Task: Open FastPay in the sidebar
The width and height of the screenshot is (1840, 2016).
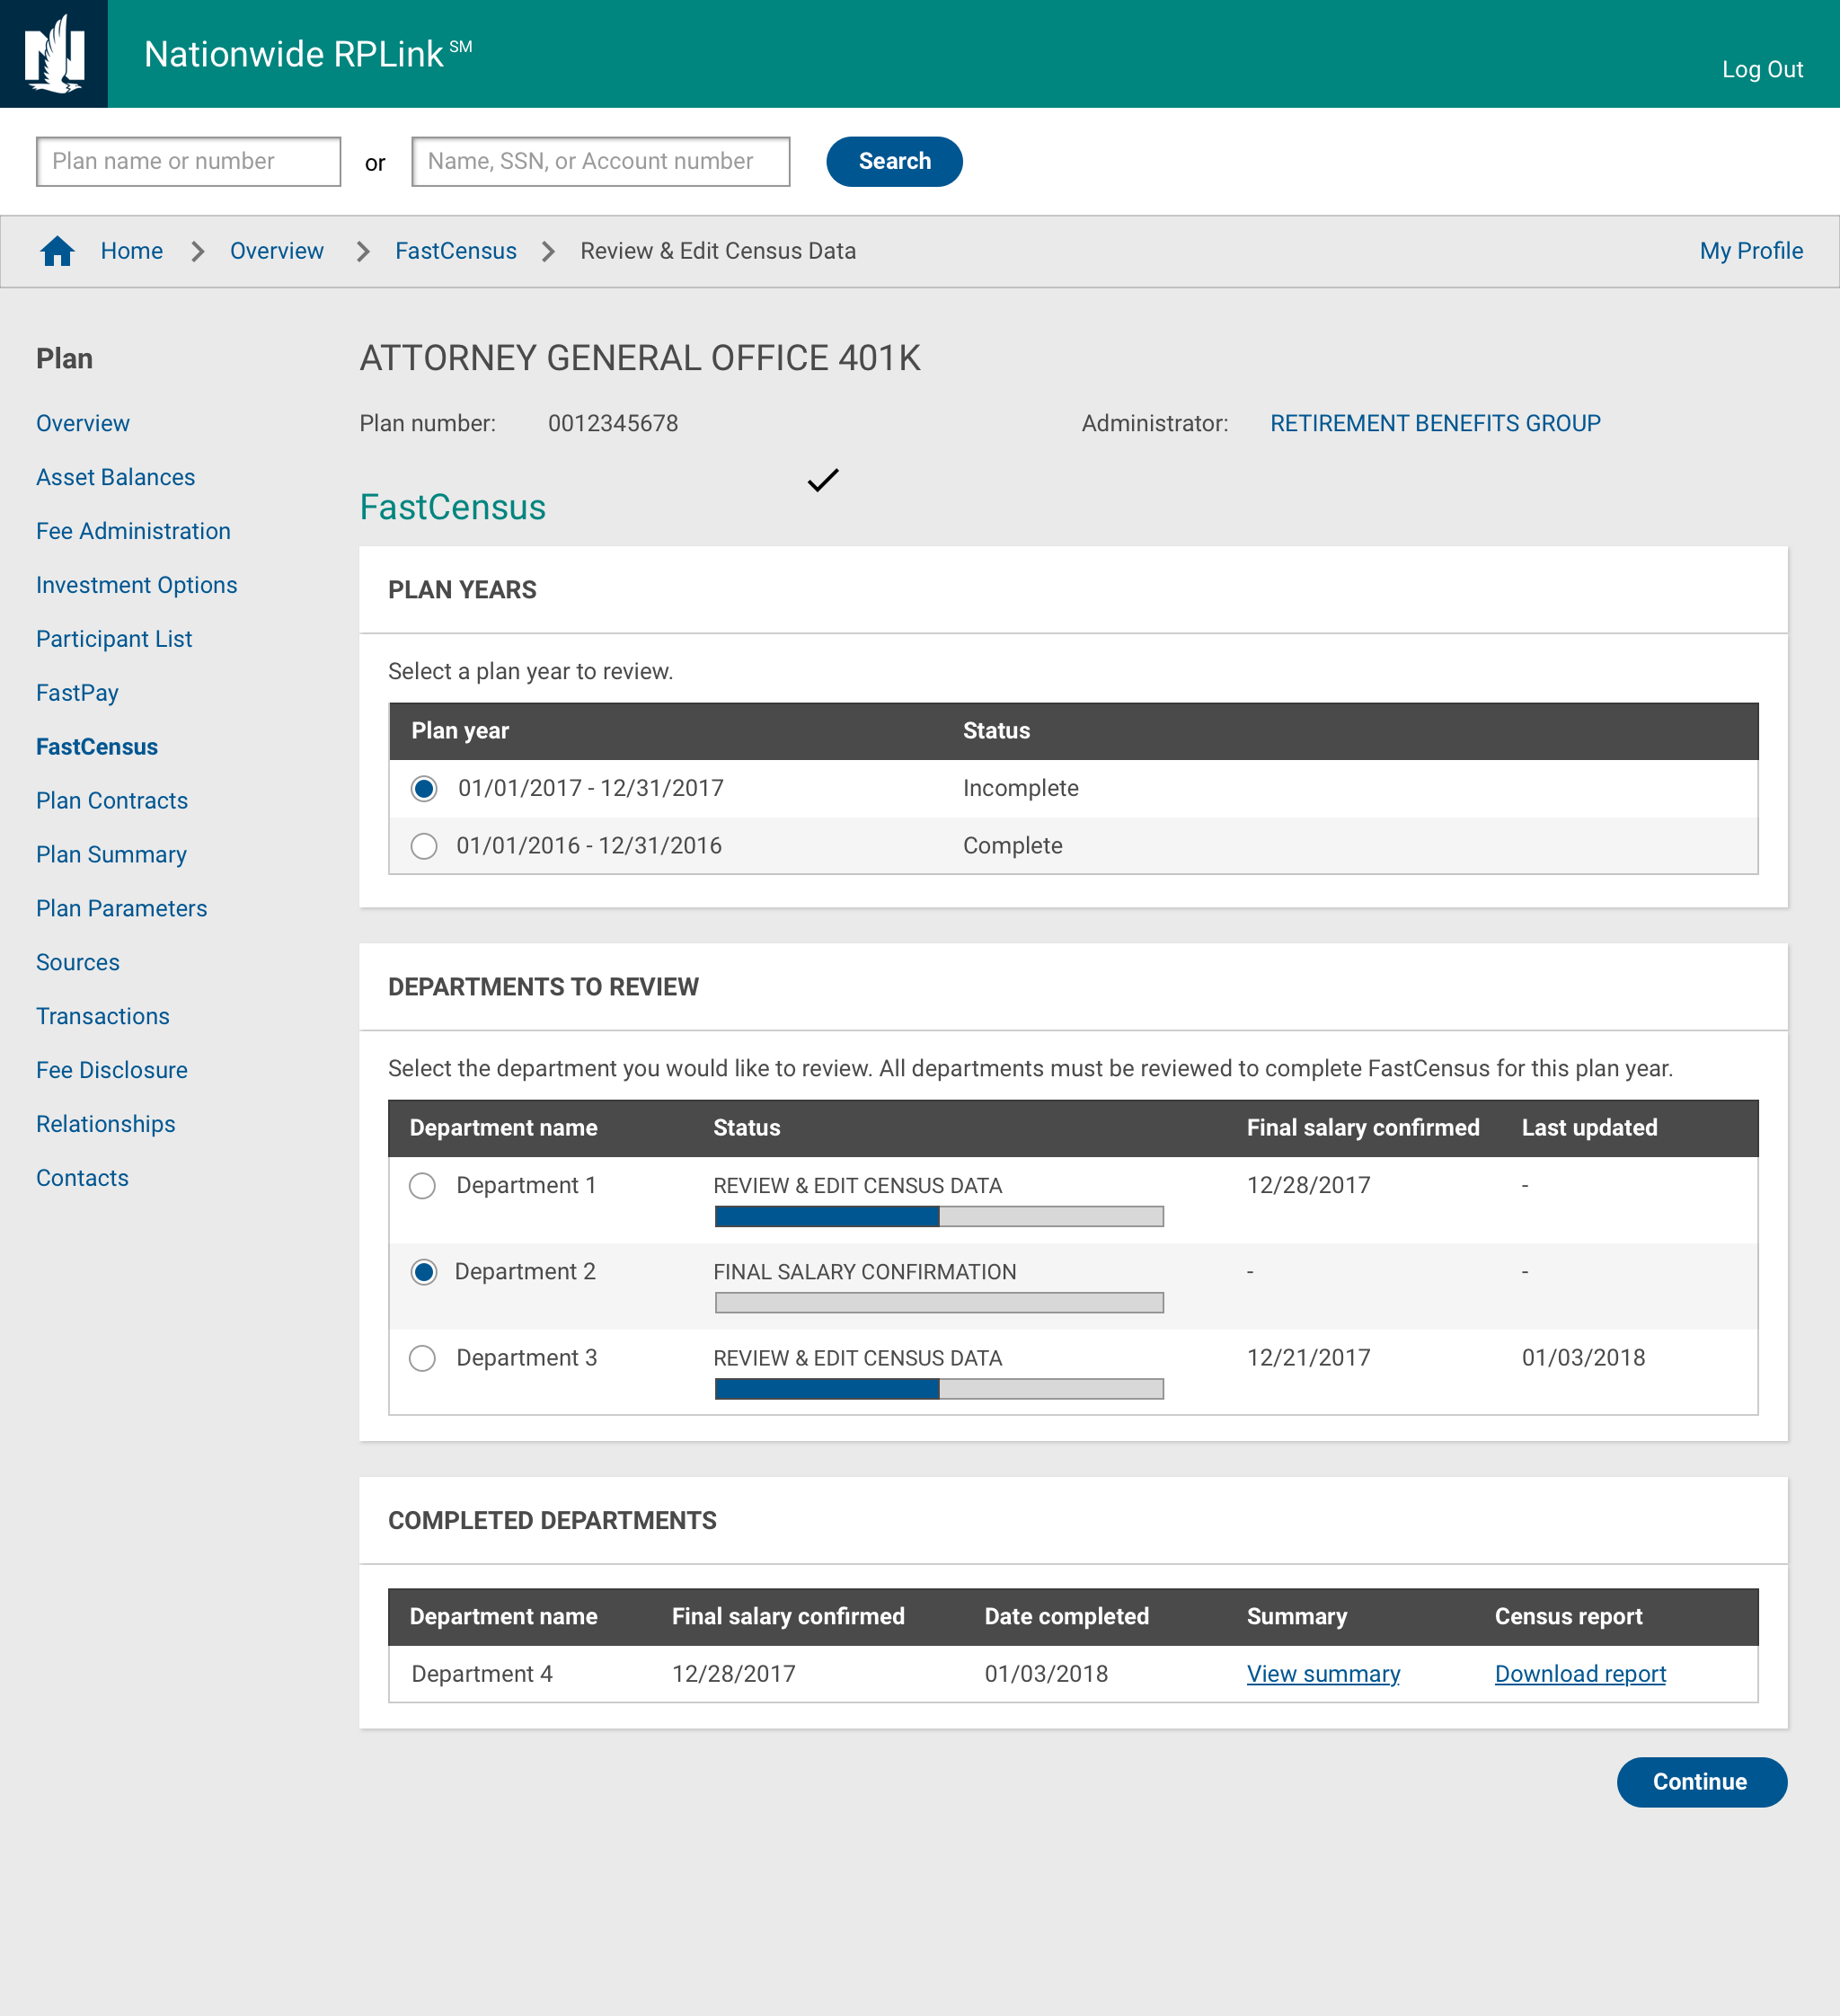Action: [77, 692]
